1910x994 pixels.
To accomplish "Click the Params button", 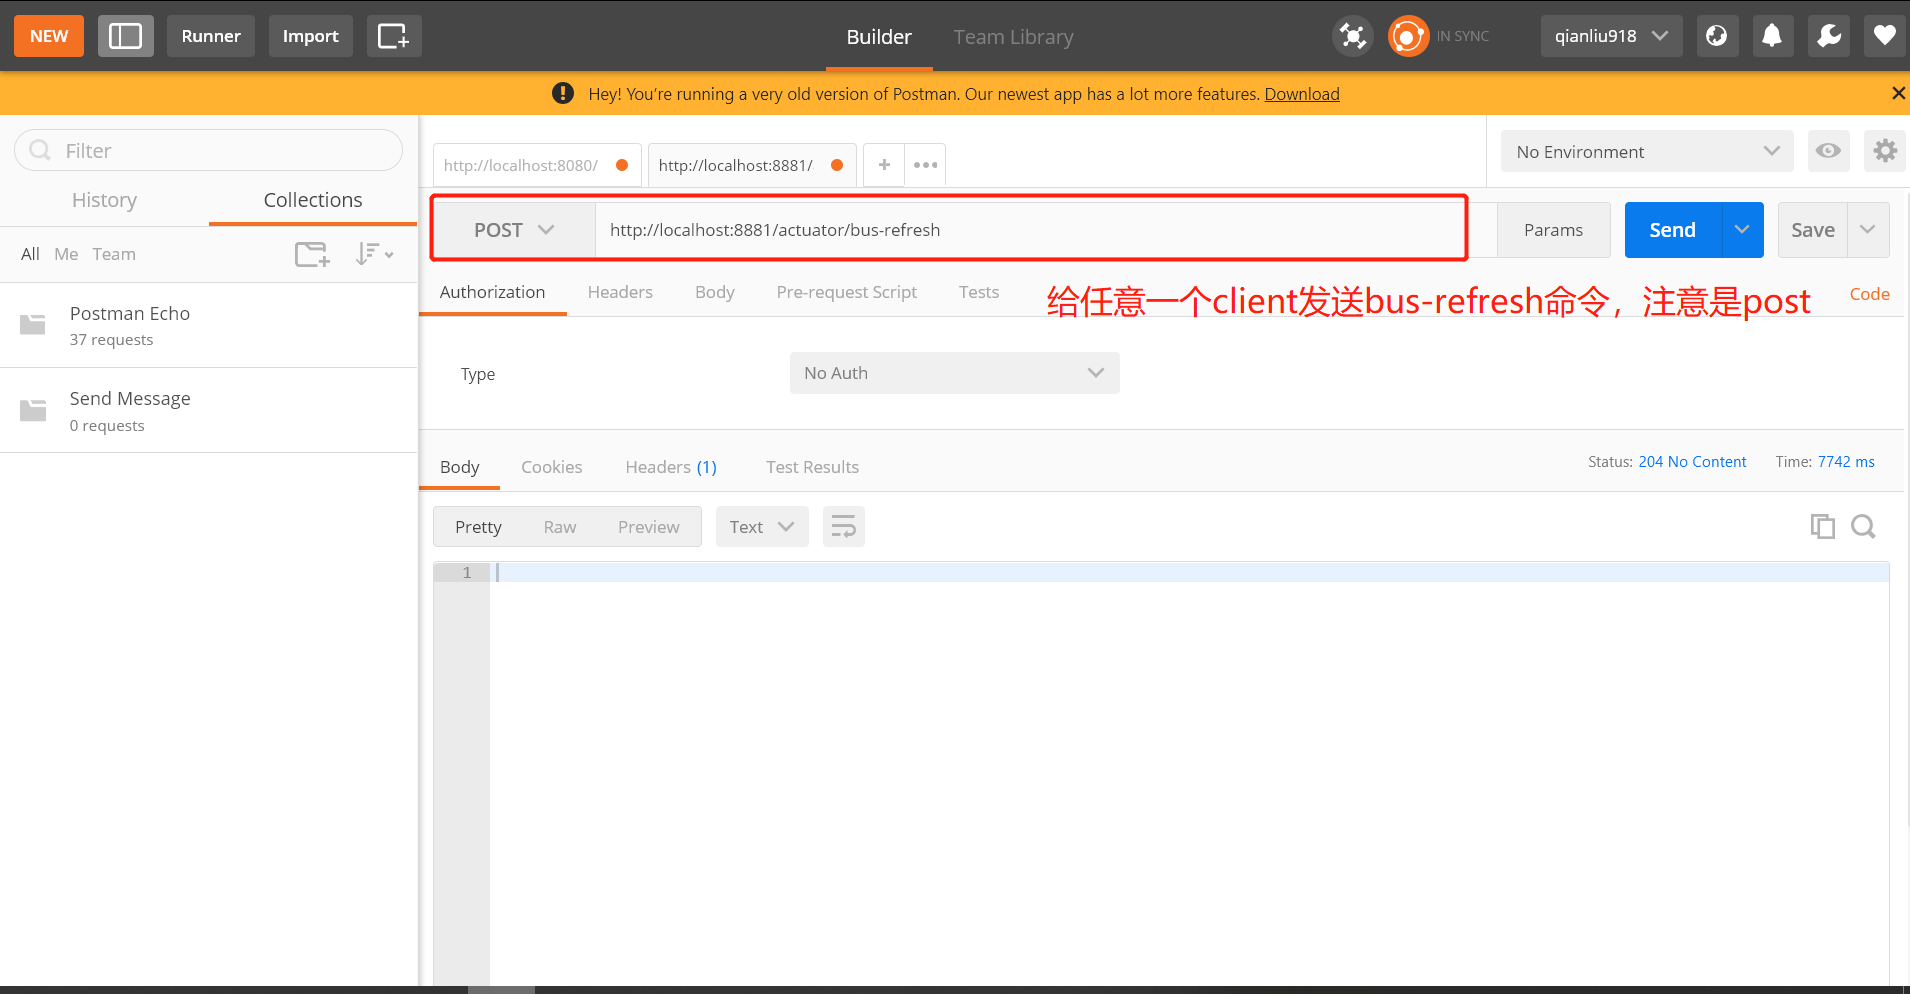I will coord(1553,230).
